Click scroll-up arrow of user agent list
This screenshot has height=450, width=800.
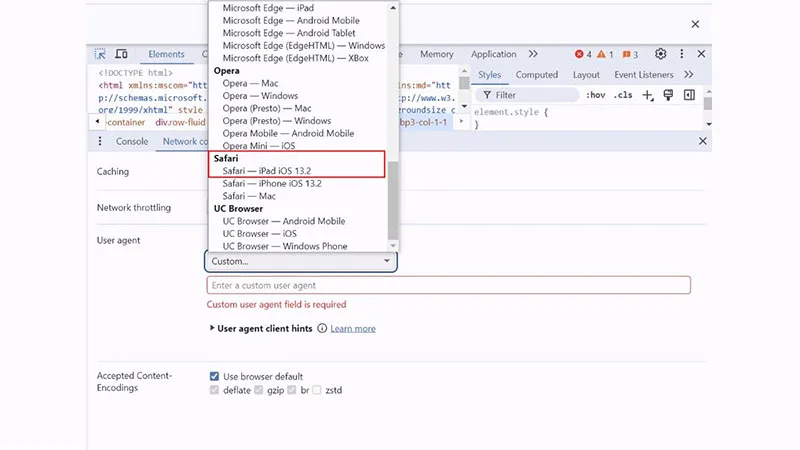[393, 8]
